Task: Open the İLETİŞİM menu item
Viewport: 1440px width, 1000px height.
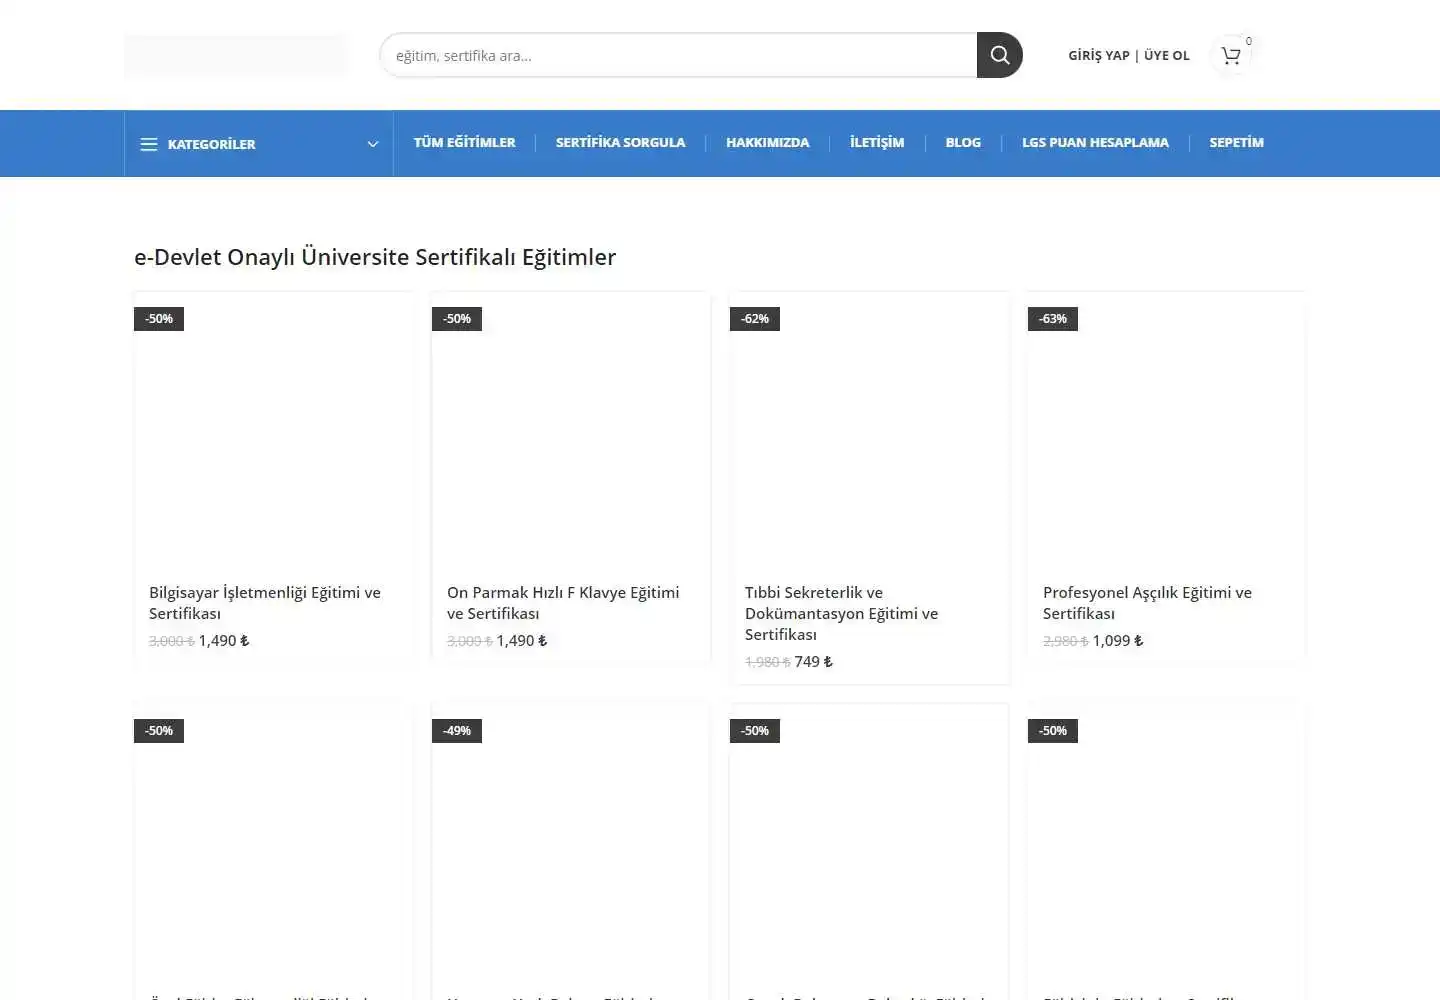Action: (877, 142)
